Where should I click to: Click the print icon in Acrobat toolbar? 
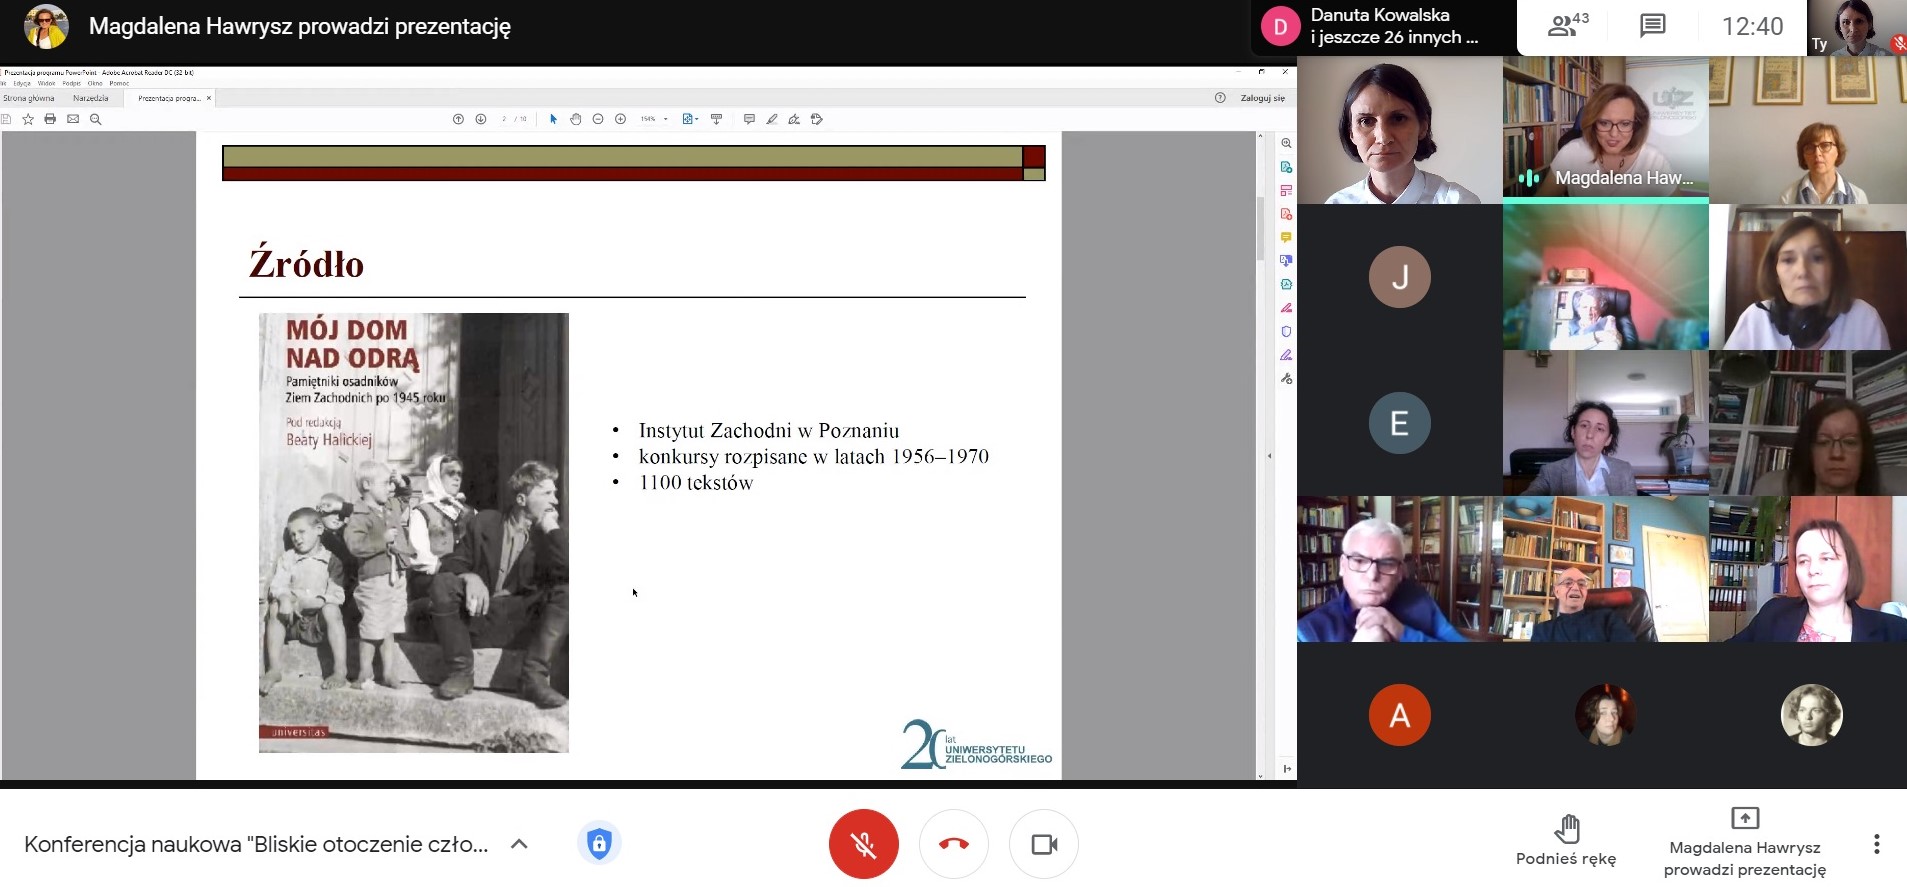(x=50, y=119)
